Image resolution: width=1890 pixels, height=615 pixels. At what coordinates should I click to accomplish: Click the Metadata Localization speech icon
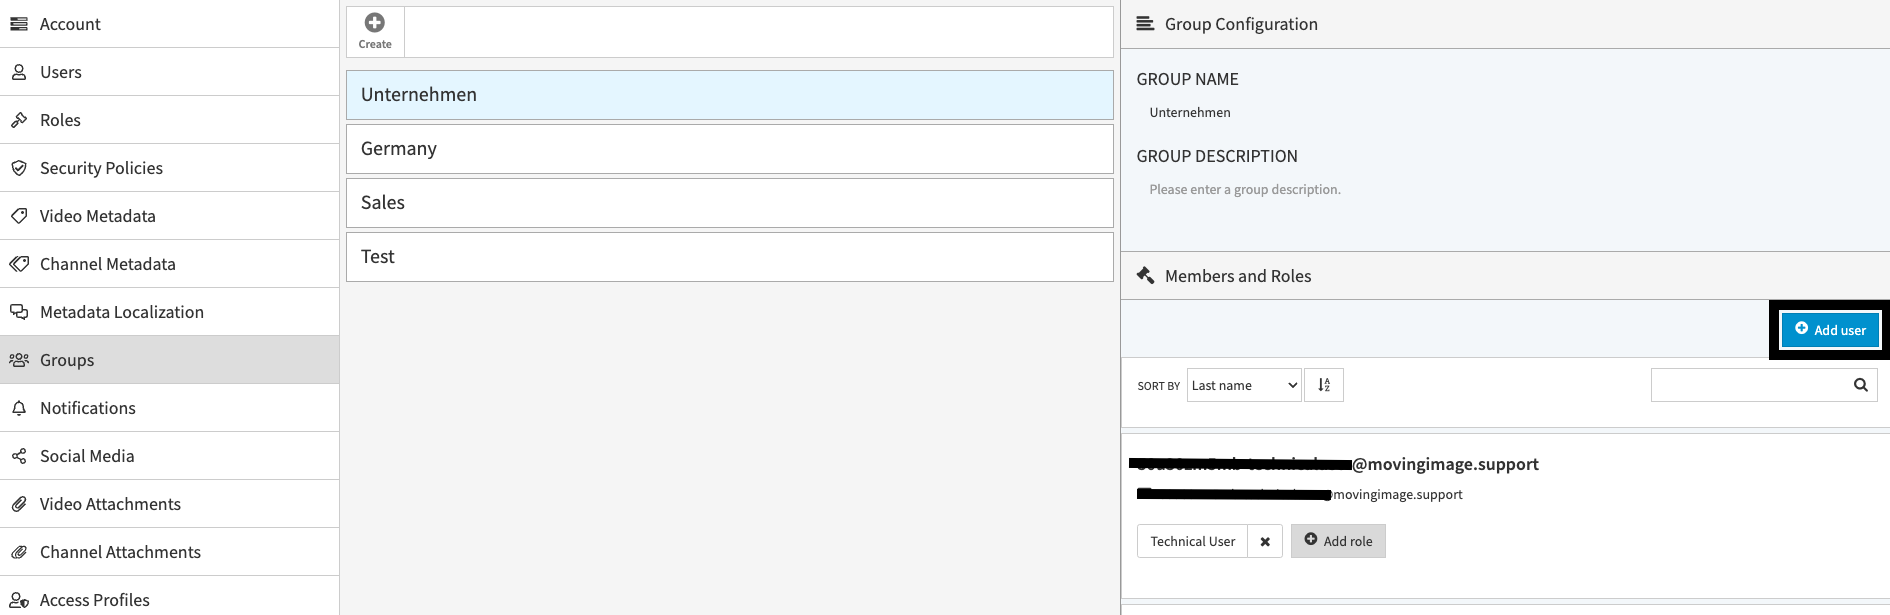coord(19,312)
